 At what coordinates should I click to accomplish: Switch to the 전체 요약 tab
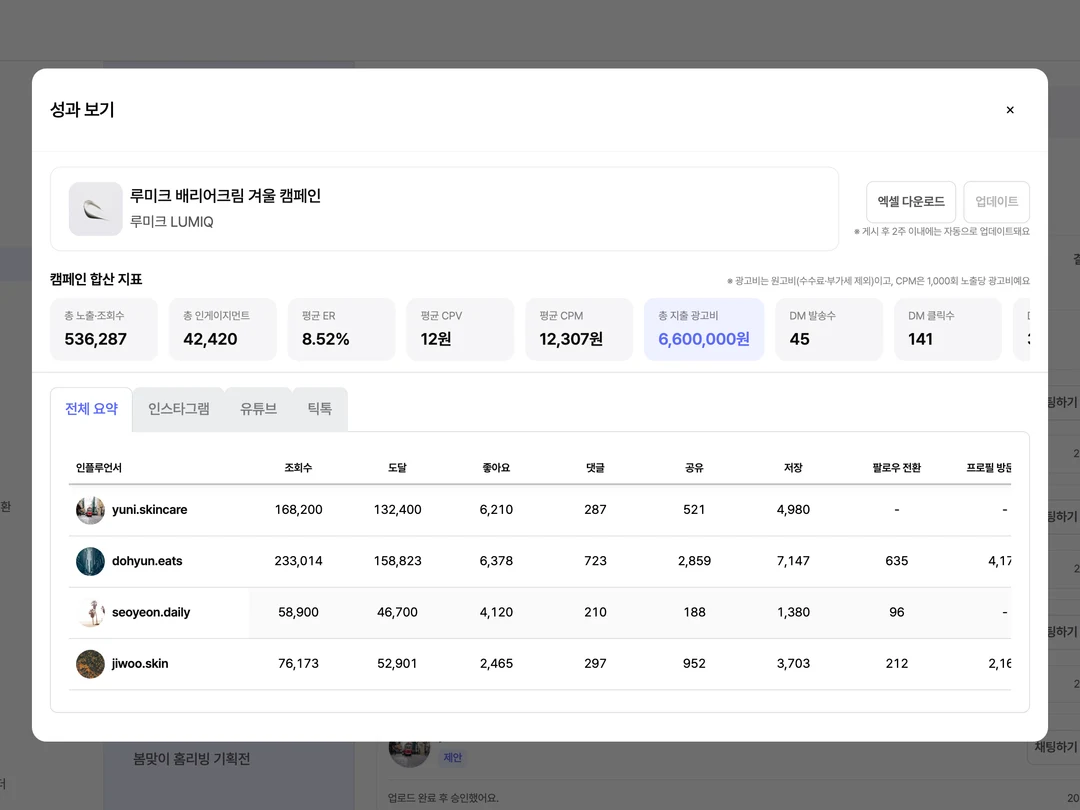click(91, 409)
